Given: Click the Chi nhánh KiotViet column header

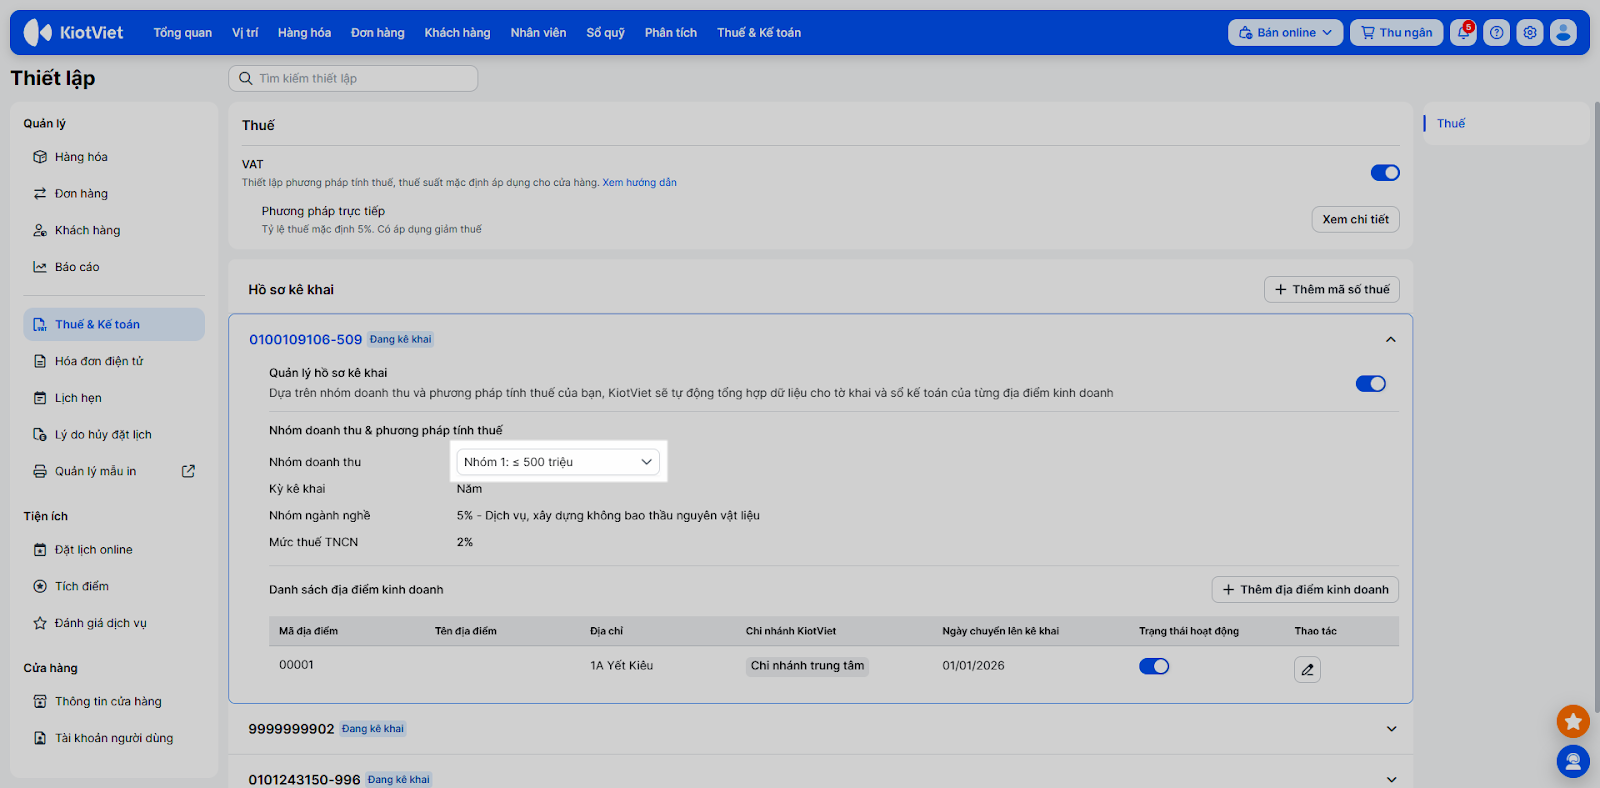Looking at the screenshot, I should pyautogui.click(x=791, y=631).
